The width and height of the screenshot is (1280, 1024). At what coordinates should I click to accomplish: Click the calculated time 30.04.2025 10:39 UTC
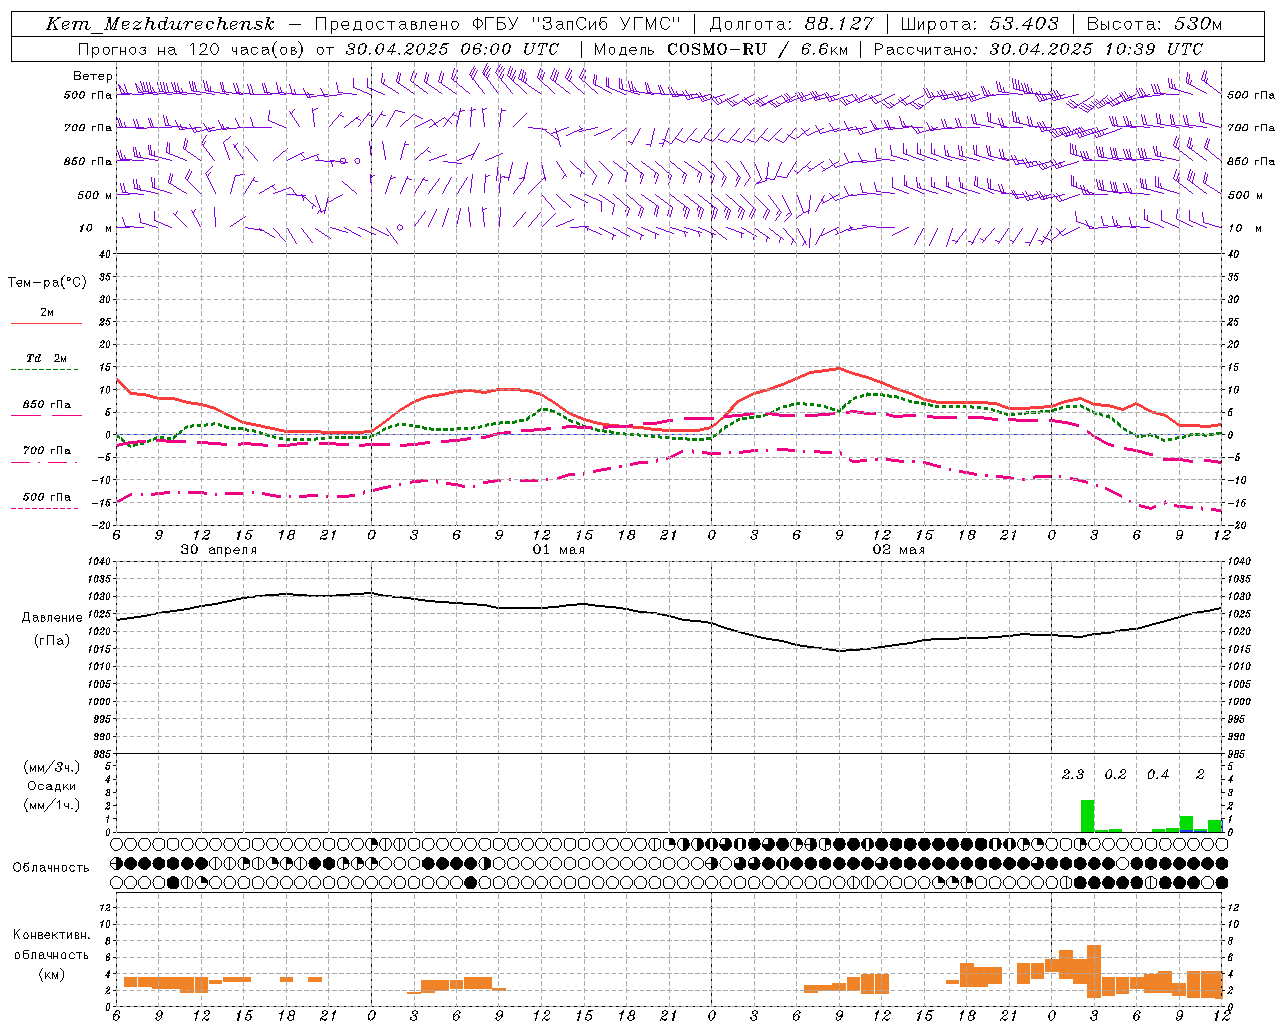pos(1096,49)
